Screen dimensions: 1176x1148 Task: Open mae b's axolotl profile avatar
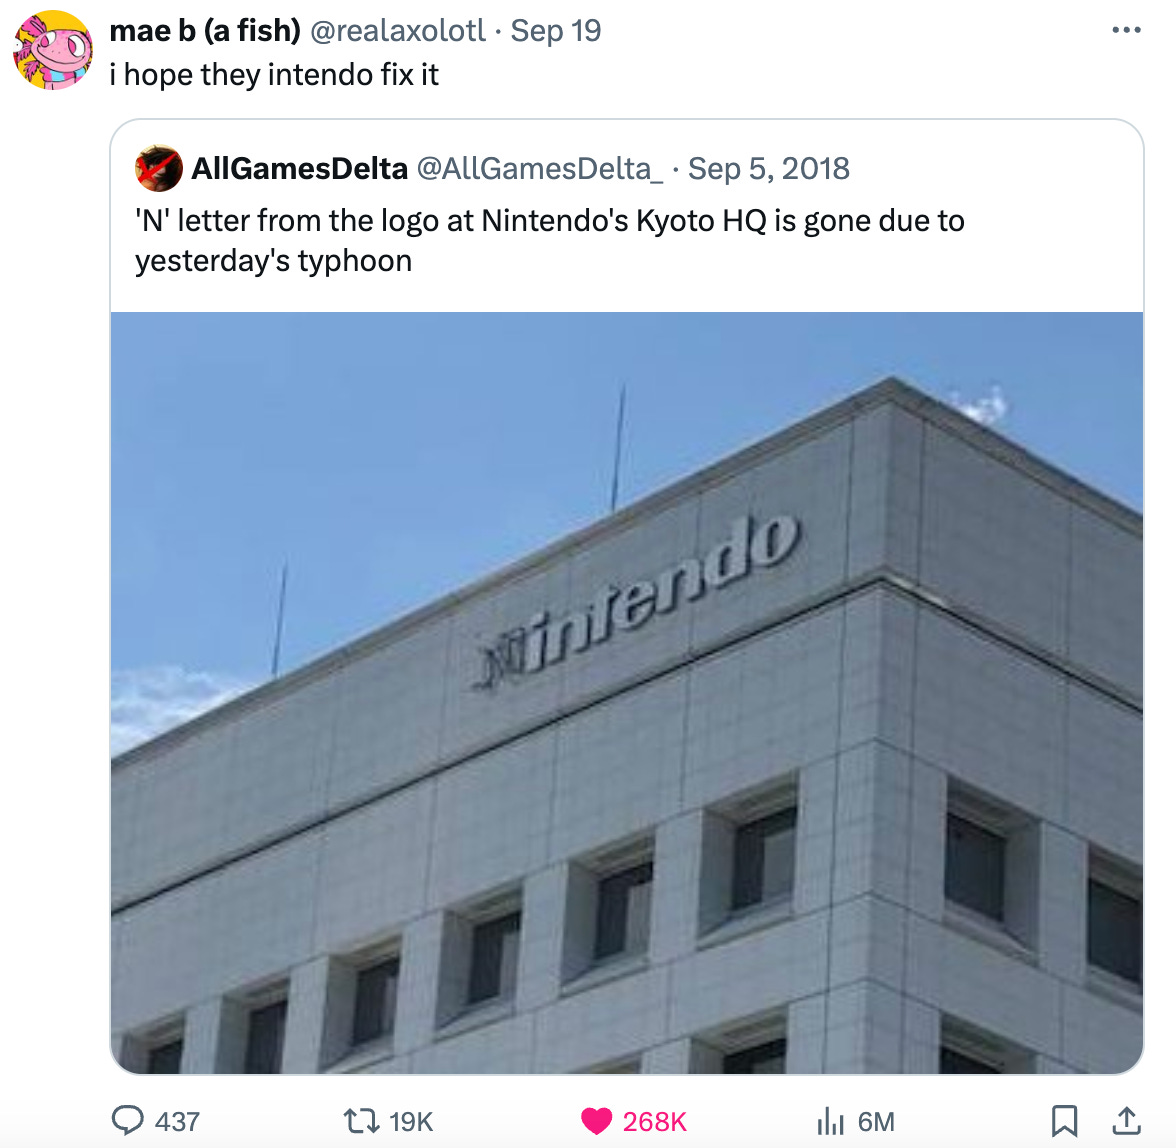[52, 50]
